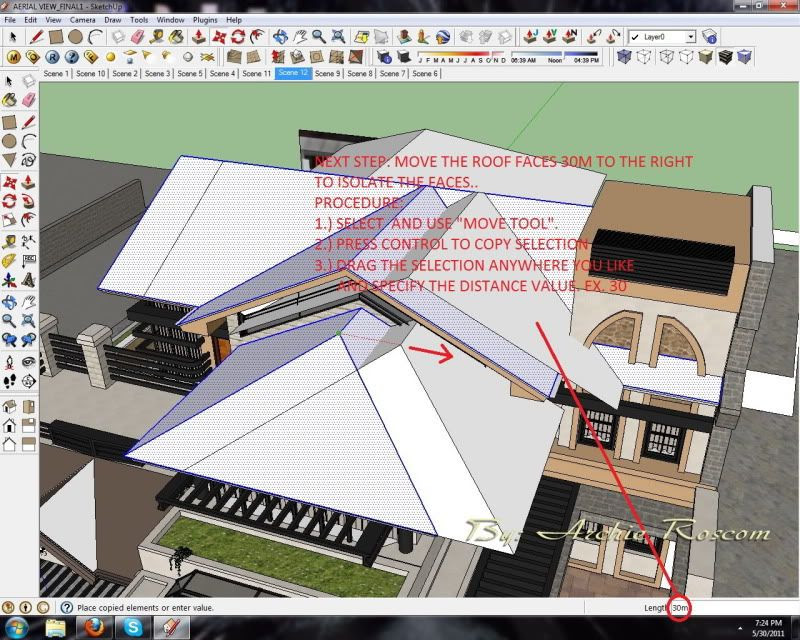The image size is (800, 640).
Task: Open Instructor help icon in status bar
Action: [66, 607]
